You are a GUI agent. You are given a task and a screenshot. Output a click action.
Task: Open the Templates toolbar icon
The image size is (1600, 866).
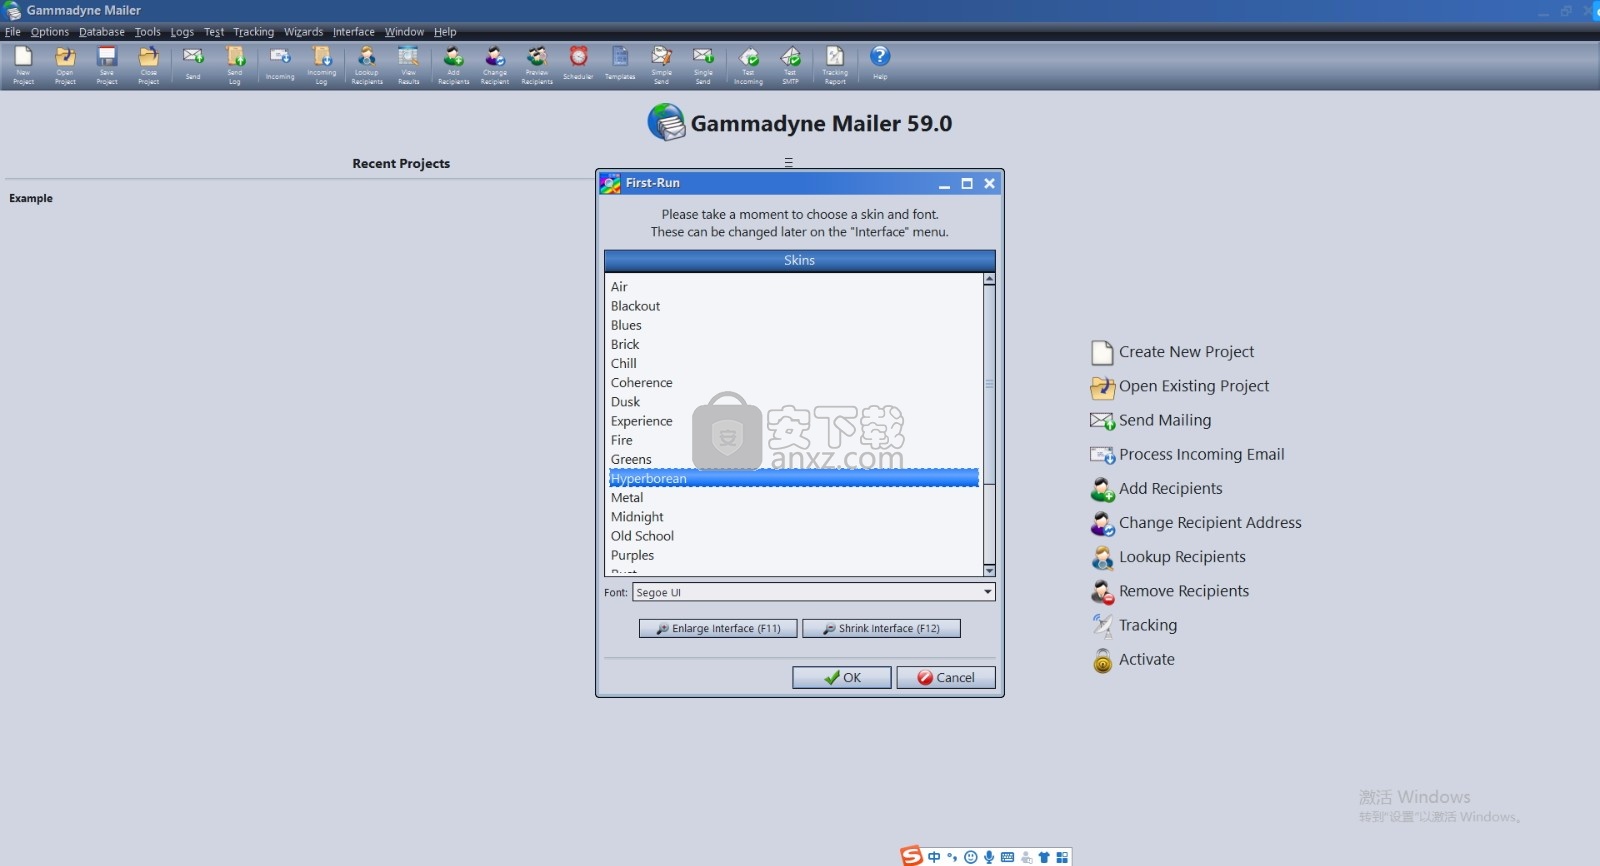tap(620, 63)
